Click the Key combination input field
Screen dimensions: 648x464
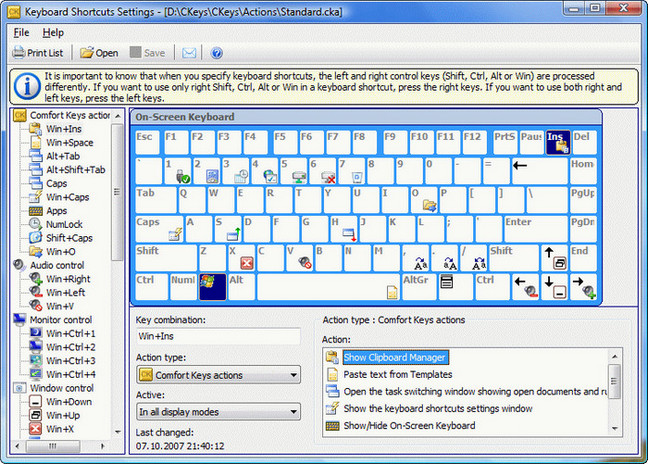217,337
